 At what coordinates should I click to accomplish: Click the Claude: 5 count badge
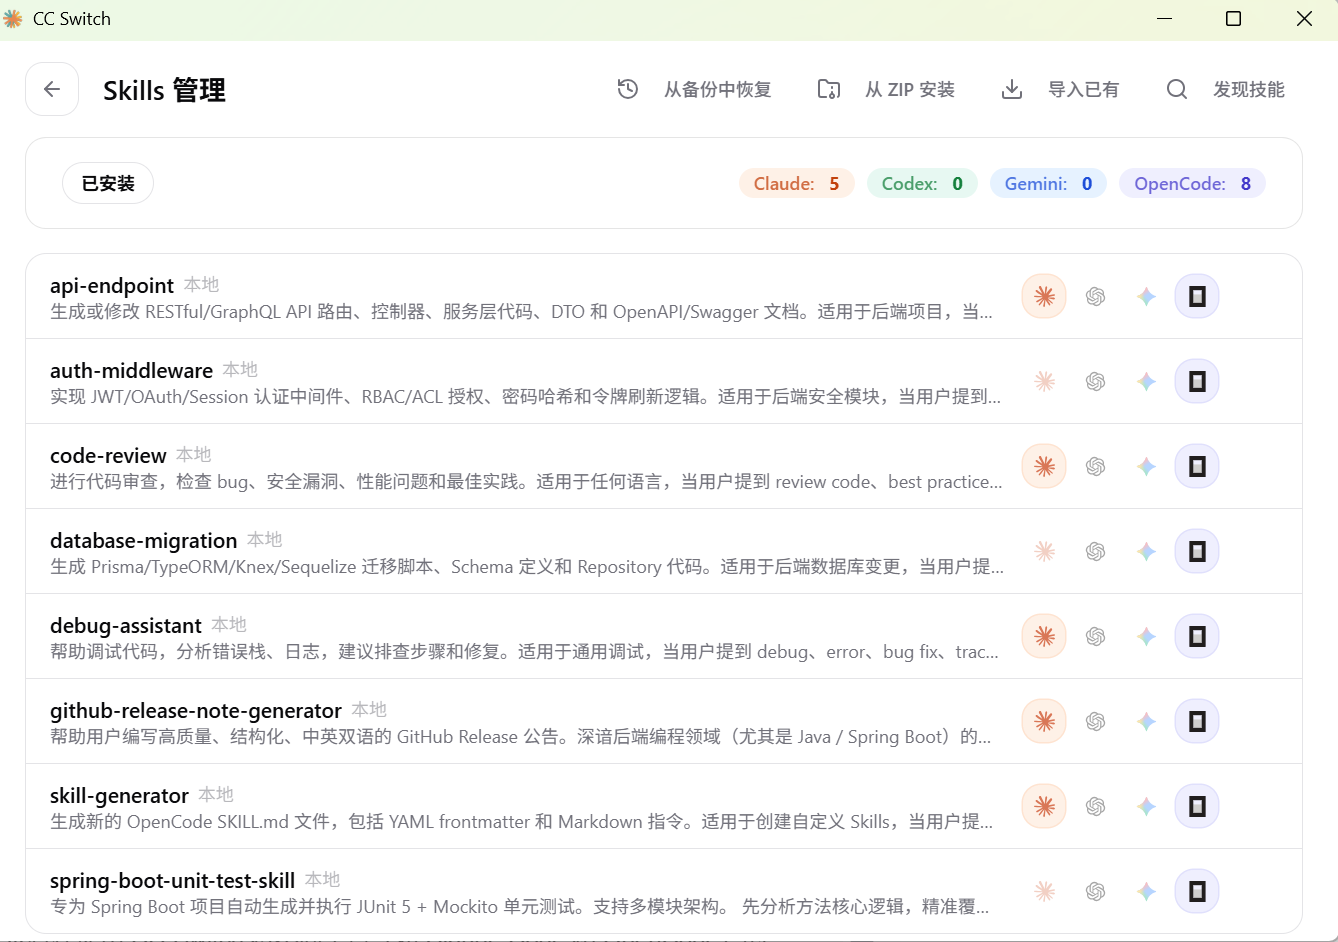point(796,183)
